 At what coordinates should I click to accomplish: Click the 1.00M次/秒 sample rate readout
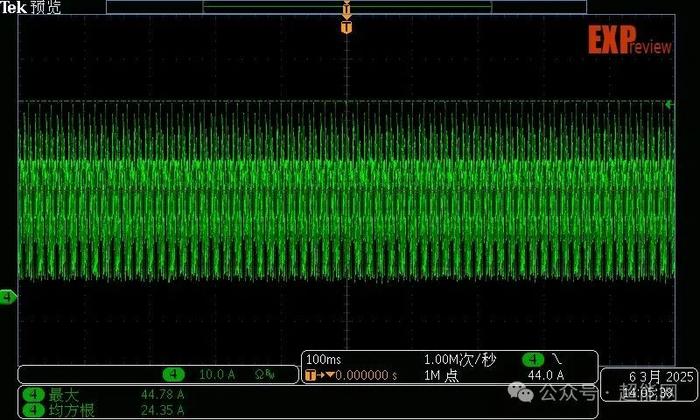point(460,359)
